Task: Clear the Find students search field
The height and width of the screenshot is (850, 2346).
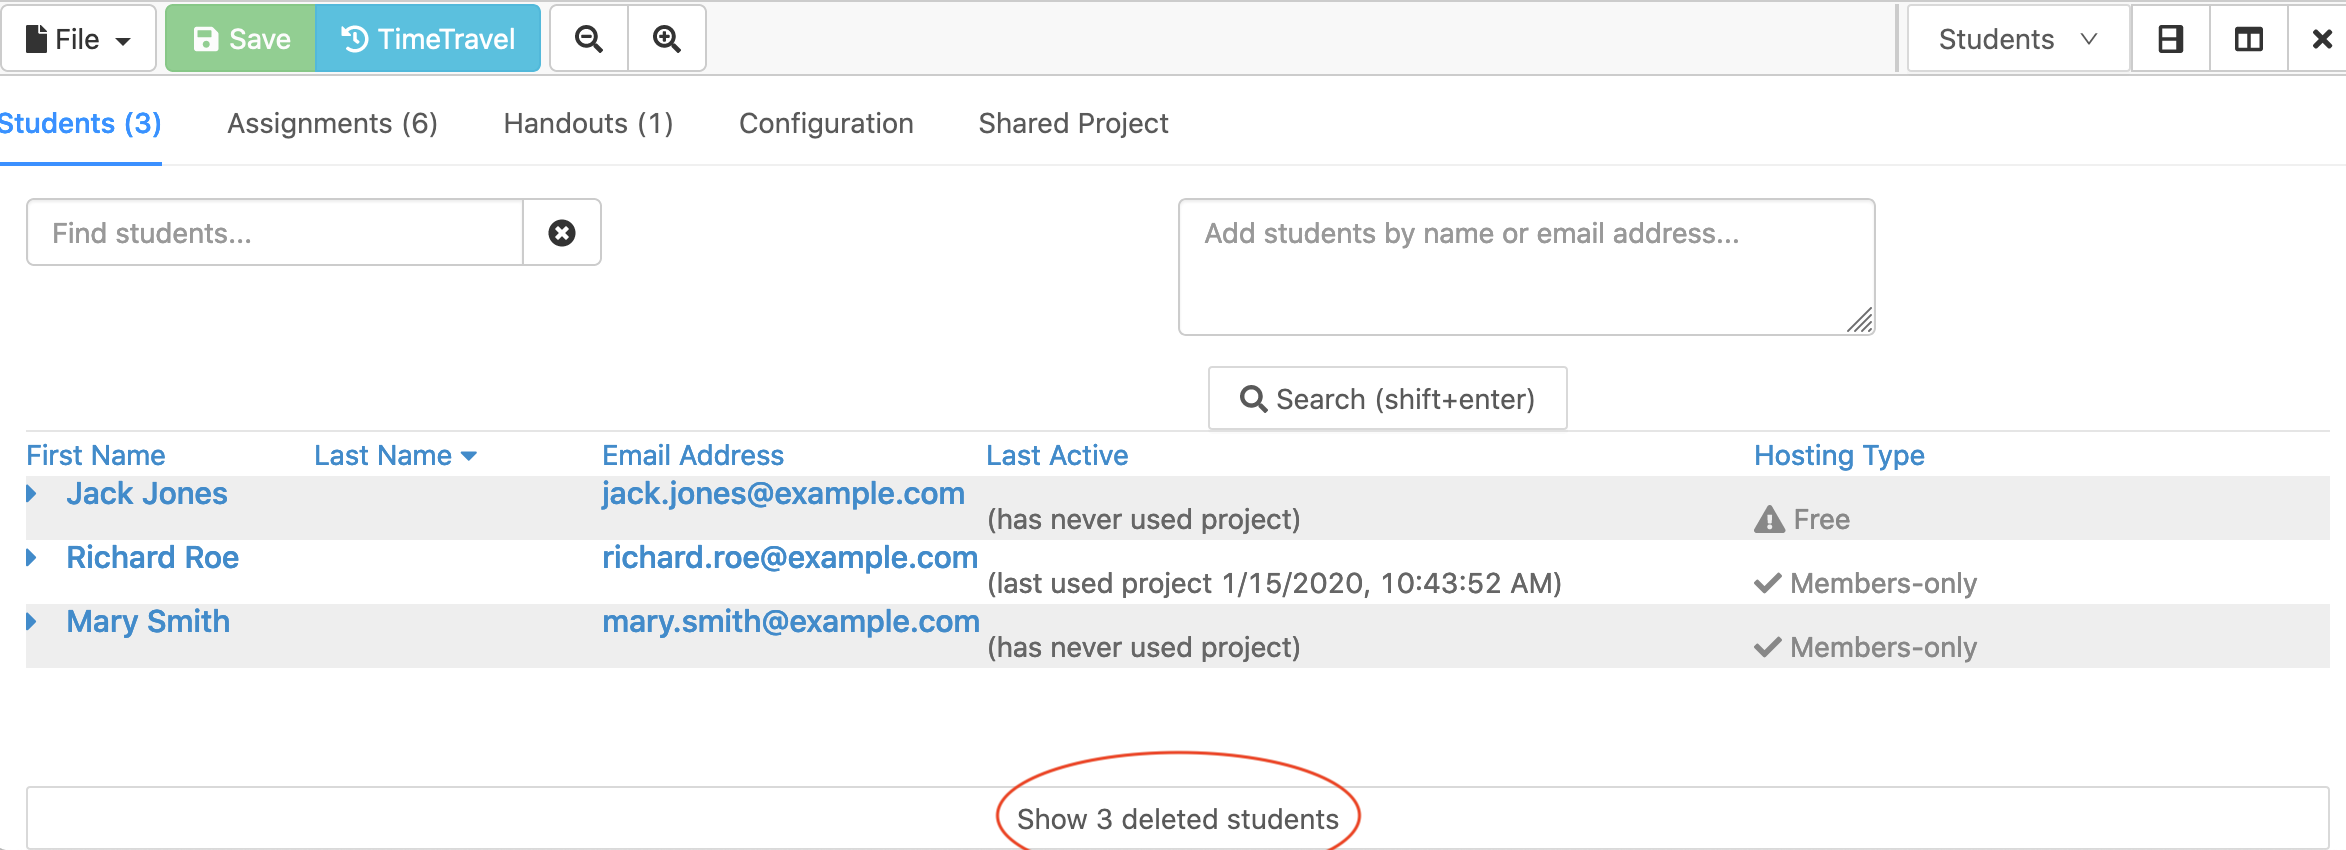Action: click(562, 233)
